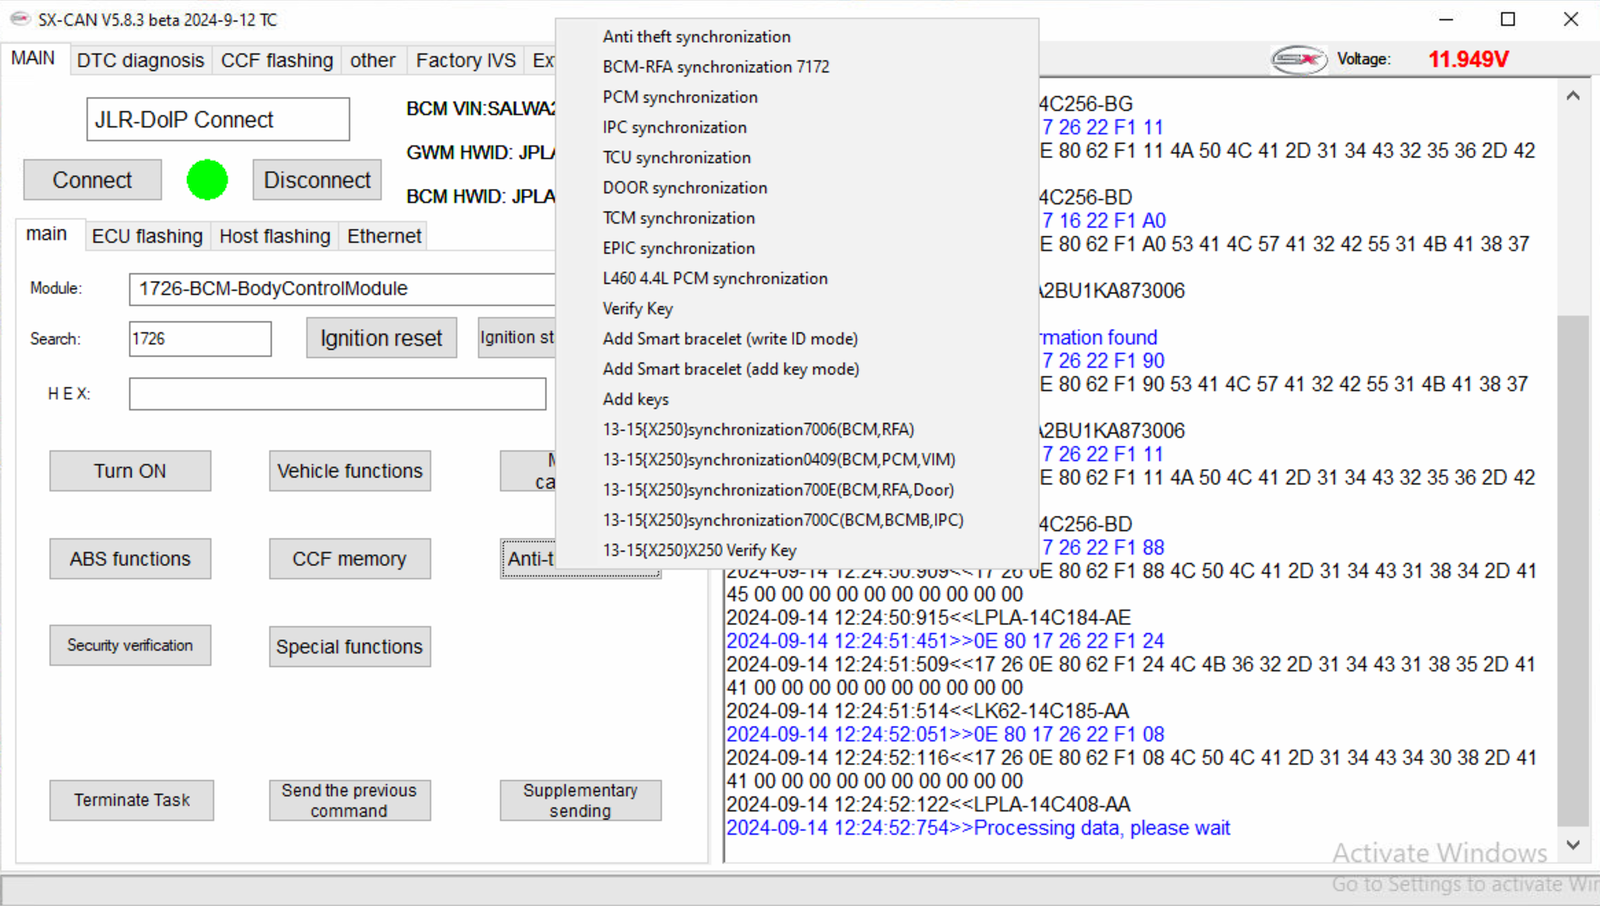1600x906 pixels.
Task: Choose 13-15(X250)X250 Verify Key
Action: (x=699, y=550)
